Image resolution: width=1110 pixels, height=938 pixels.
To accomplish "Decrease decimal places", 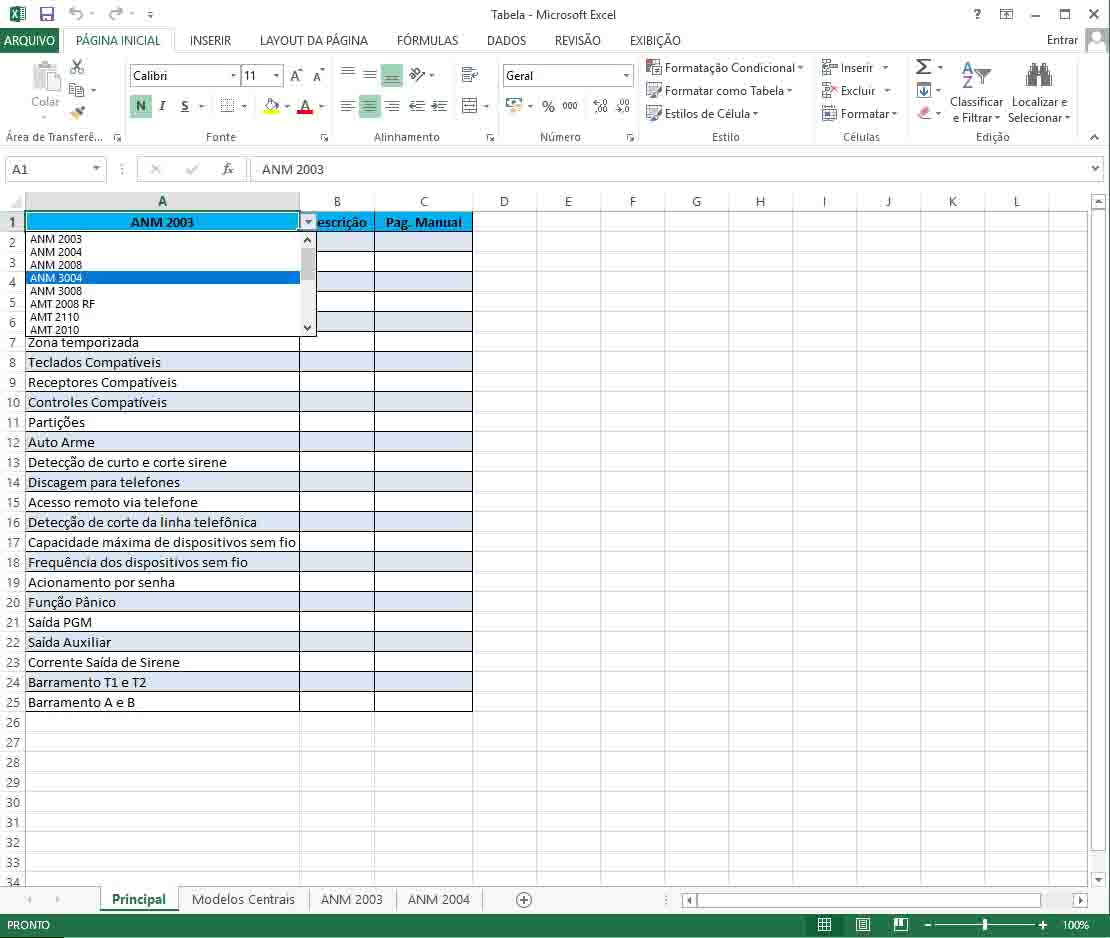I will pyautogui.click(x=623, y=106).
